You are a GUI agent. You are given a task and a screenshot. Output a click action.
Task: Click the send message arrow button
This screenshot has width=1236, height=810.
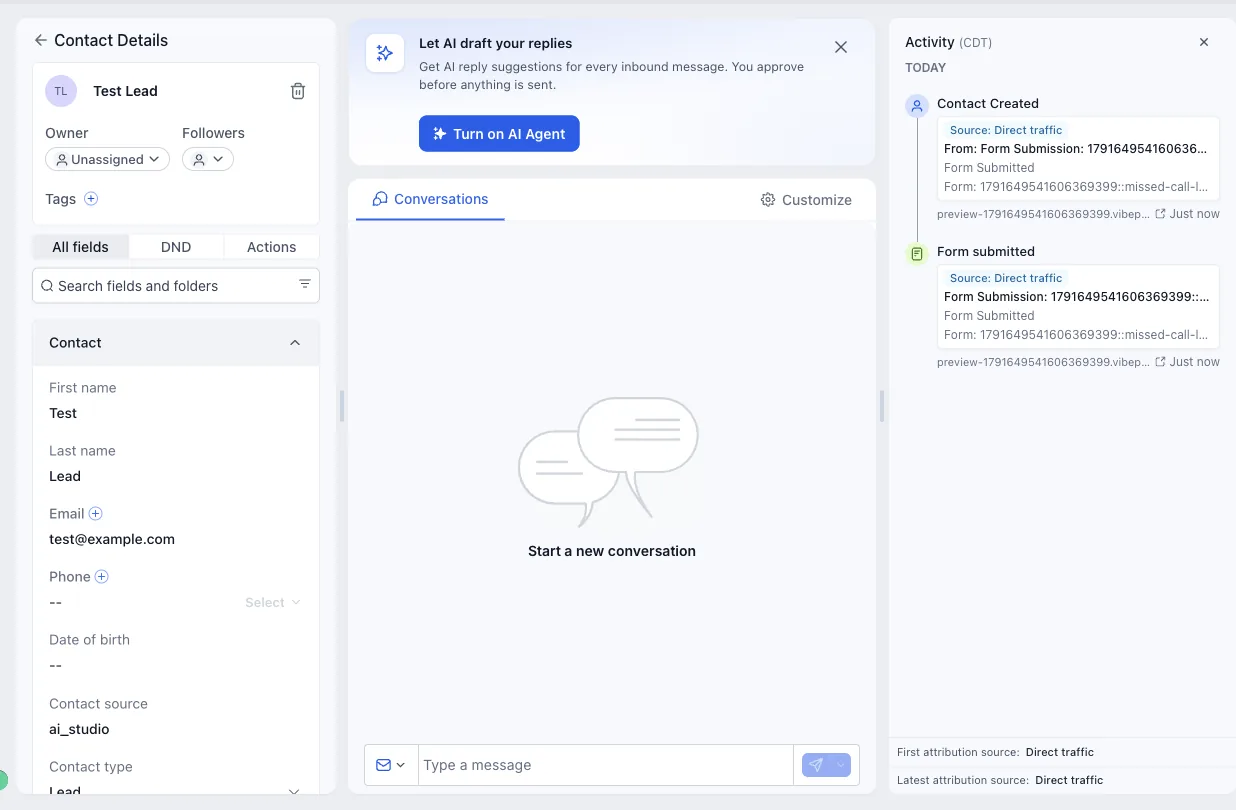point(816,765)
